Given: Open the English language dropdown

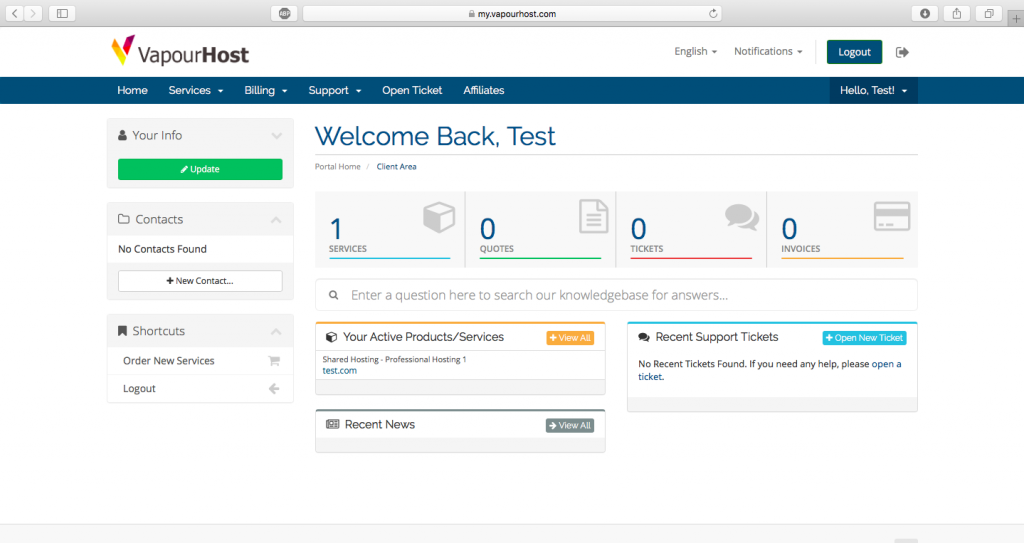Looking at the screenshot, I should (x=696, y=51).
